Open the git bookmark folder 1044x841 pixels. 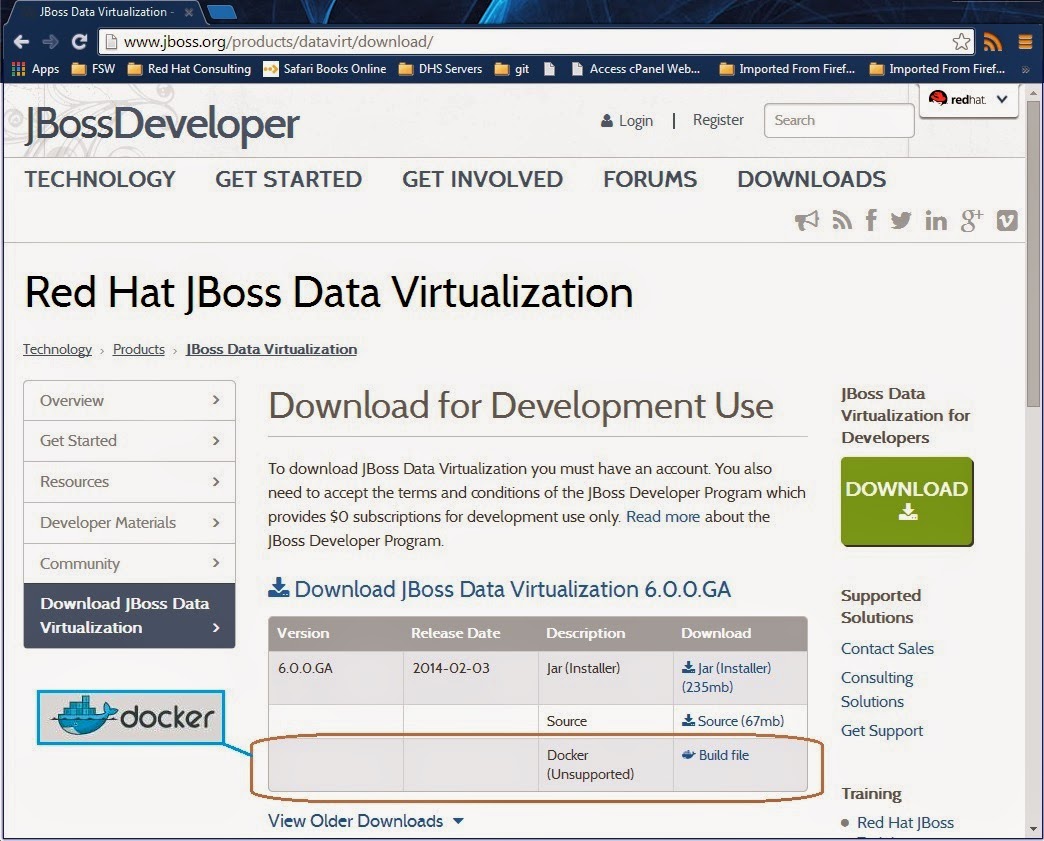512,69
